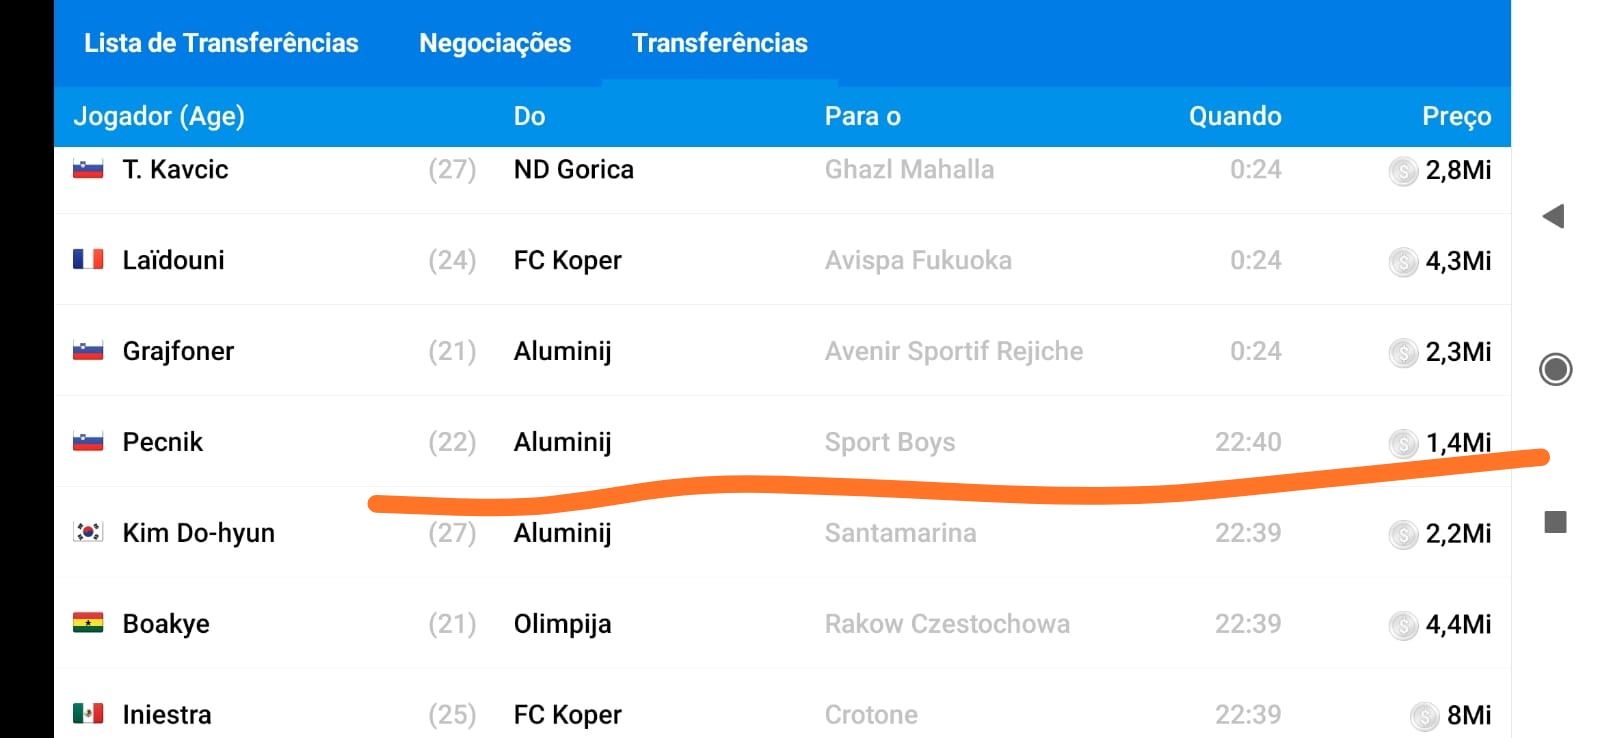This screenshot has width=1600, height=738.
Task: Sort by the Quando column header
Action: (1235, 116)
